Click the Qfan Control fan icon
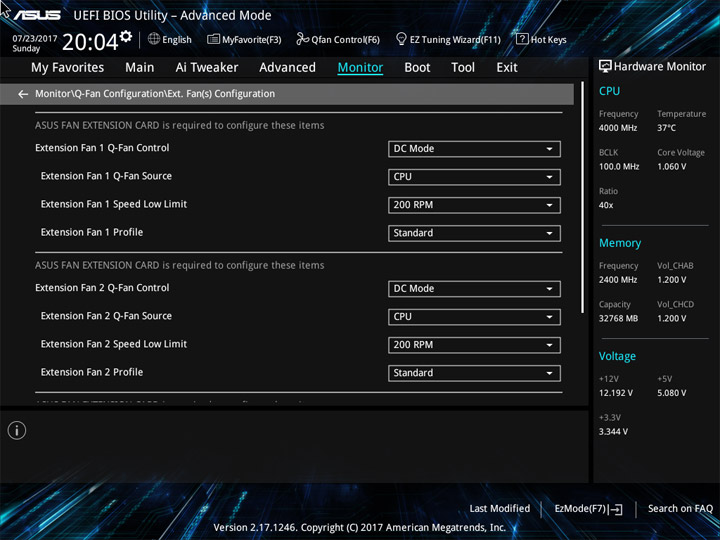Screen dimensions: 720x540 click(303, 39)
